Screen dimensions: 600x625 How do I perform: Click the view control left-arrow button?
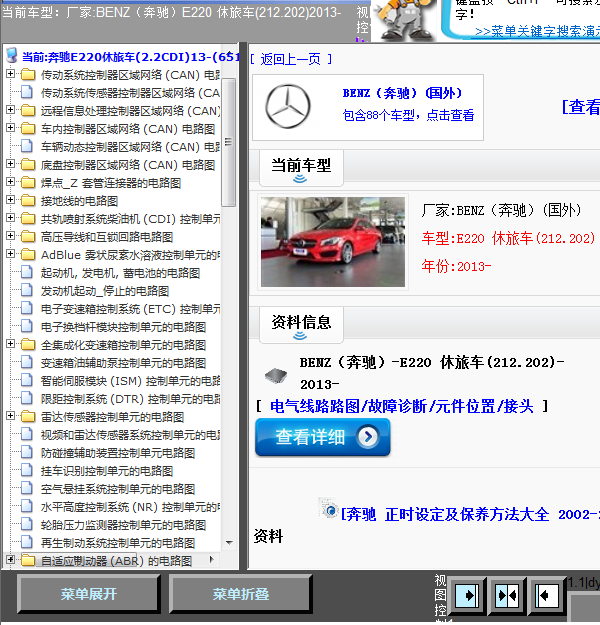(546, 596)
